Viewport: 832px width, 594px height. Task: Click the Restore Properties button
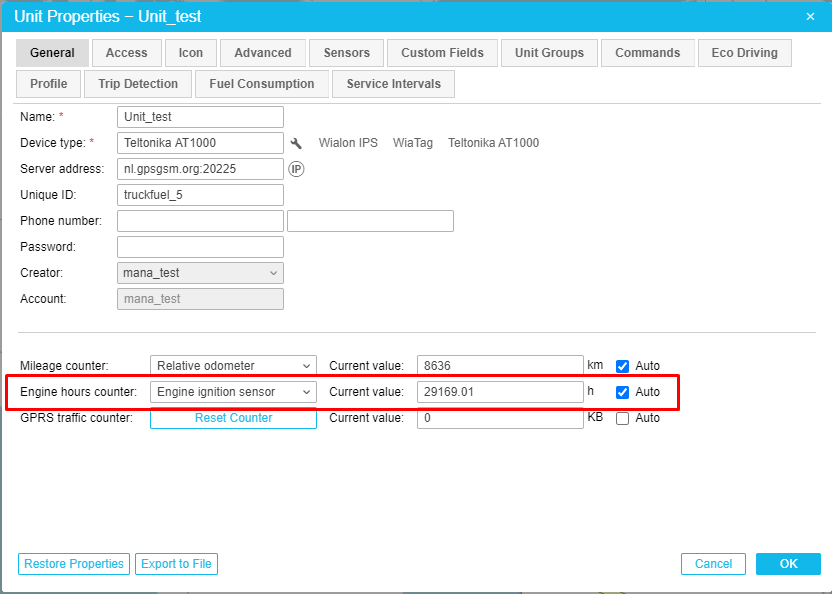click(74, 564)
